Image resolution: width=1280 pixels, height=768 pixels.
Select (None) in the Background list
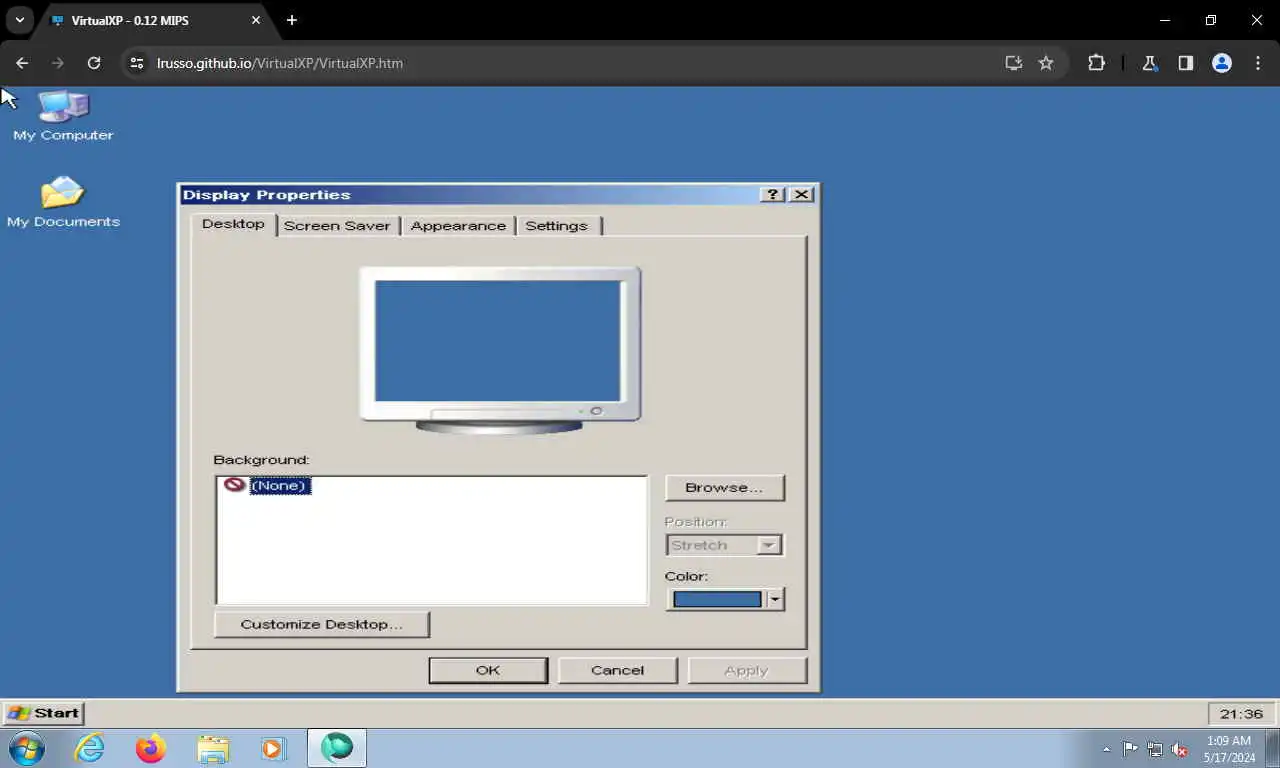(280, 485)
